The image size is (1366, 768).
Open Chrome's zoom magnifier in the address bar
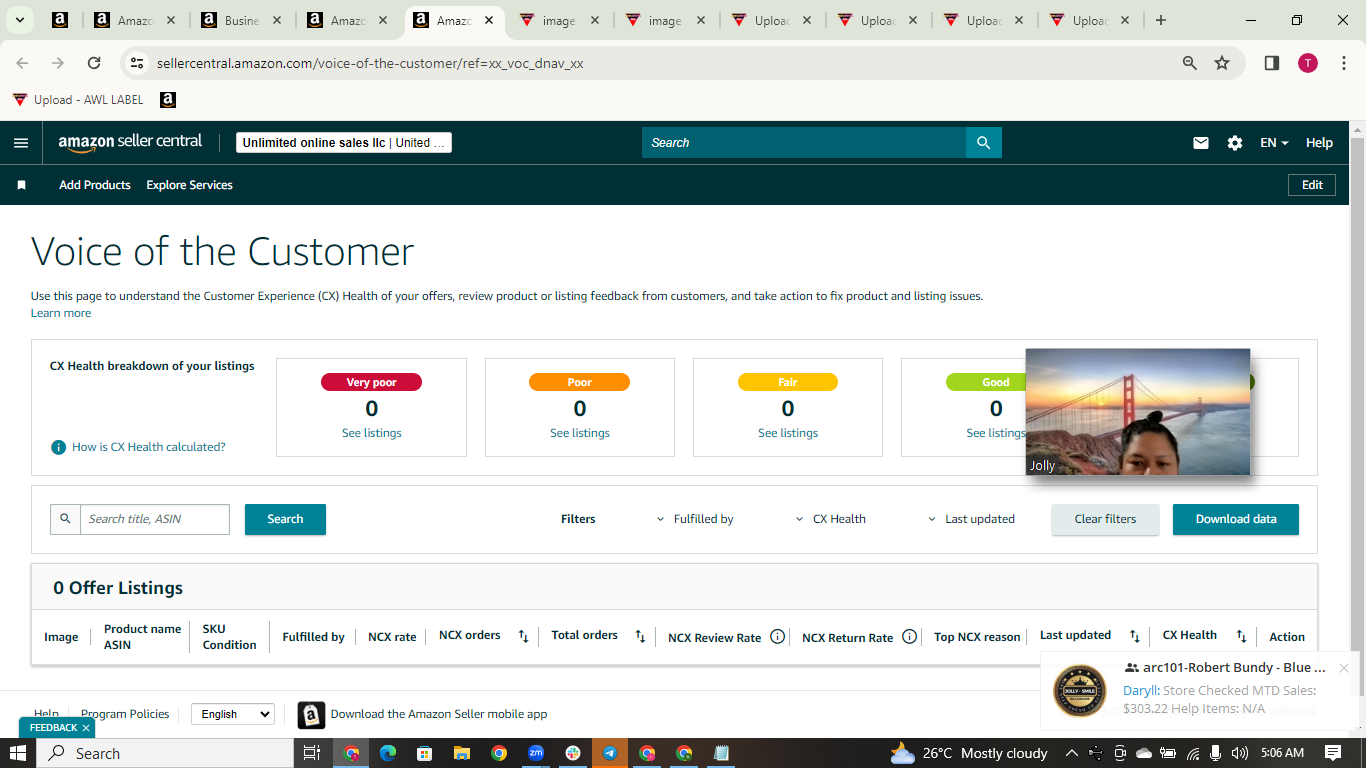[x=1190, y=63]
